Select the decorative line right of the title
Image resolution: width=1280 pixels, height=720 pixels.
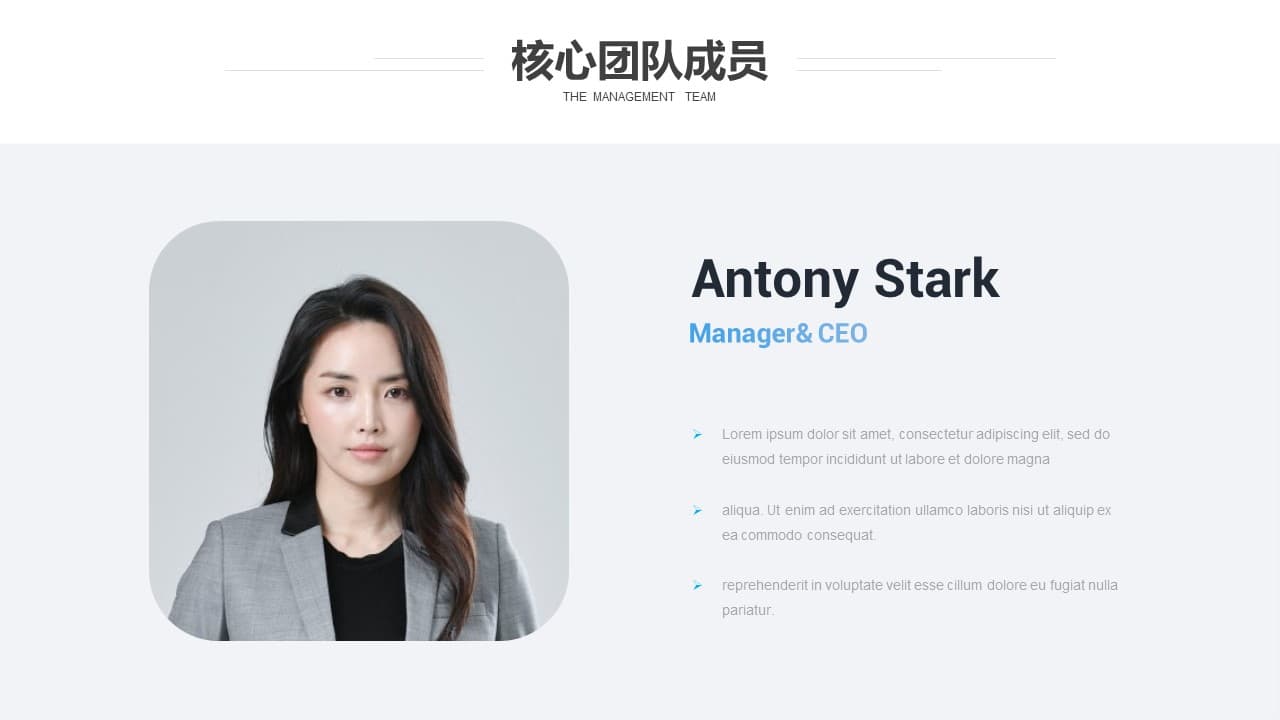pos(926,64)
